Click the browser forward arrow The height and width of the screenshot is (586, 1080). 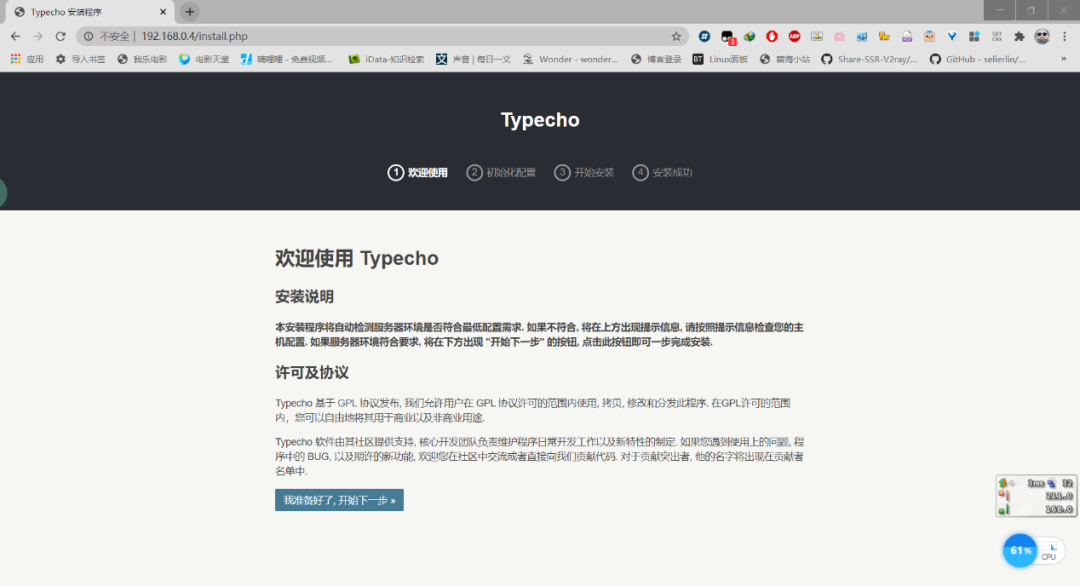coord(38,36)
